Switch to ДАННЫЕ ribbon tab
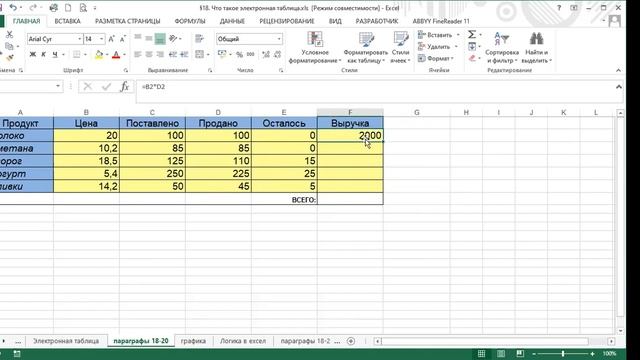Screen dimensions: 640x360 tap(232, 21)
